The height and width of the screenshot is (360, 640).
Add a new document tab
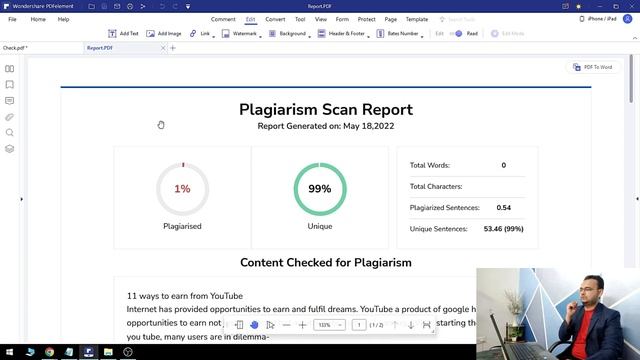173,48
